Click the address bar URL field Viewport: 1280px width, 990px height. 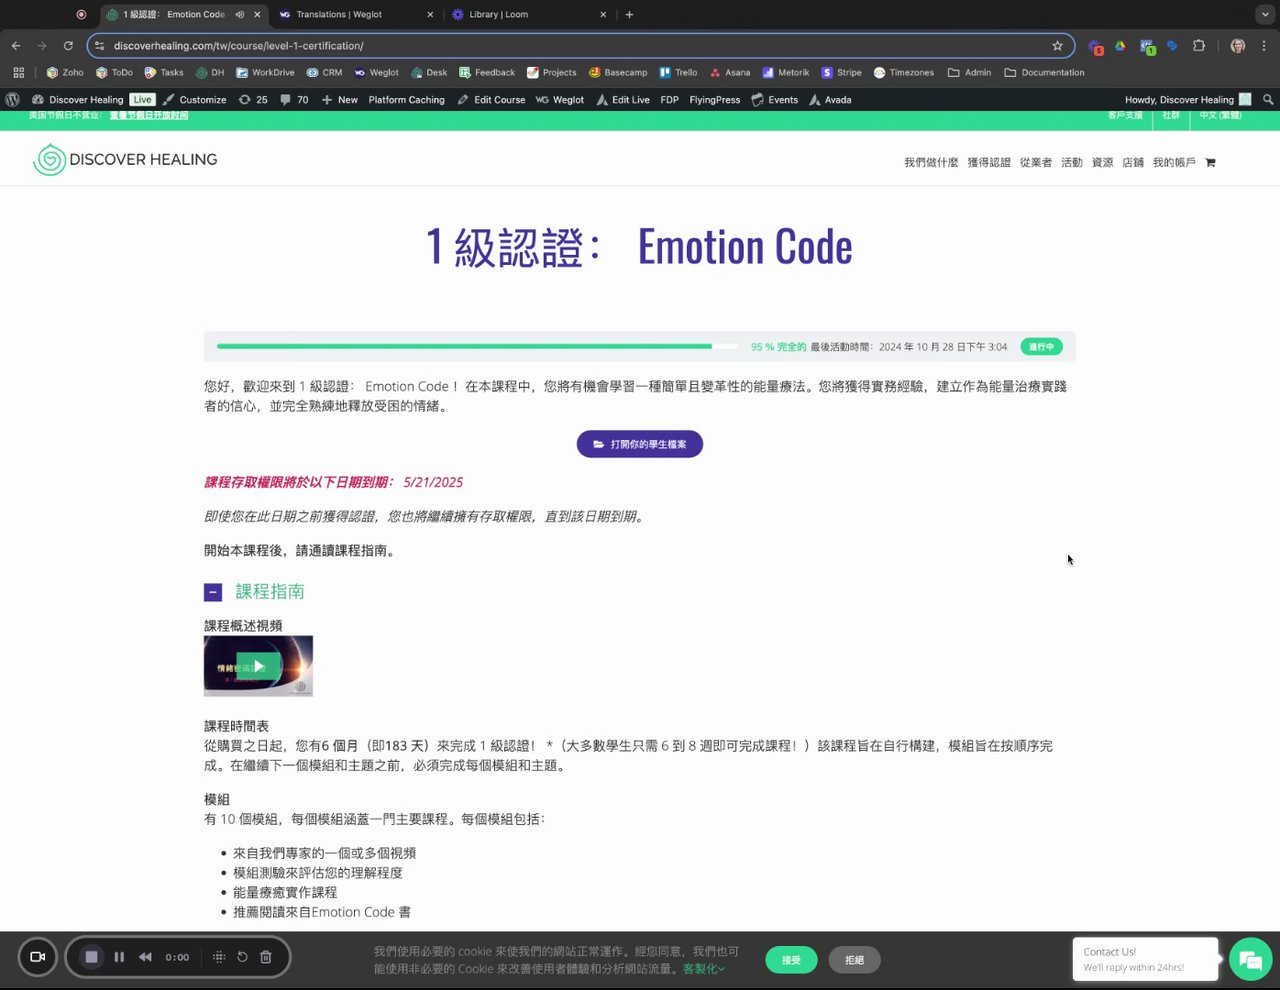click(x=580, y=46)
